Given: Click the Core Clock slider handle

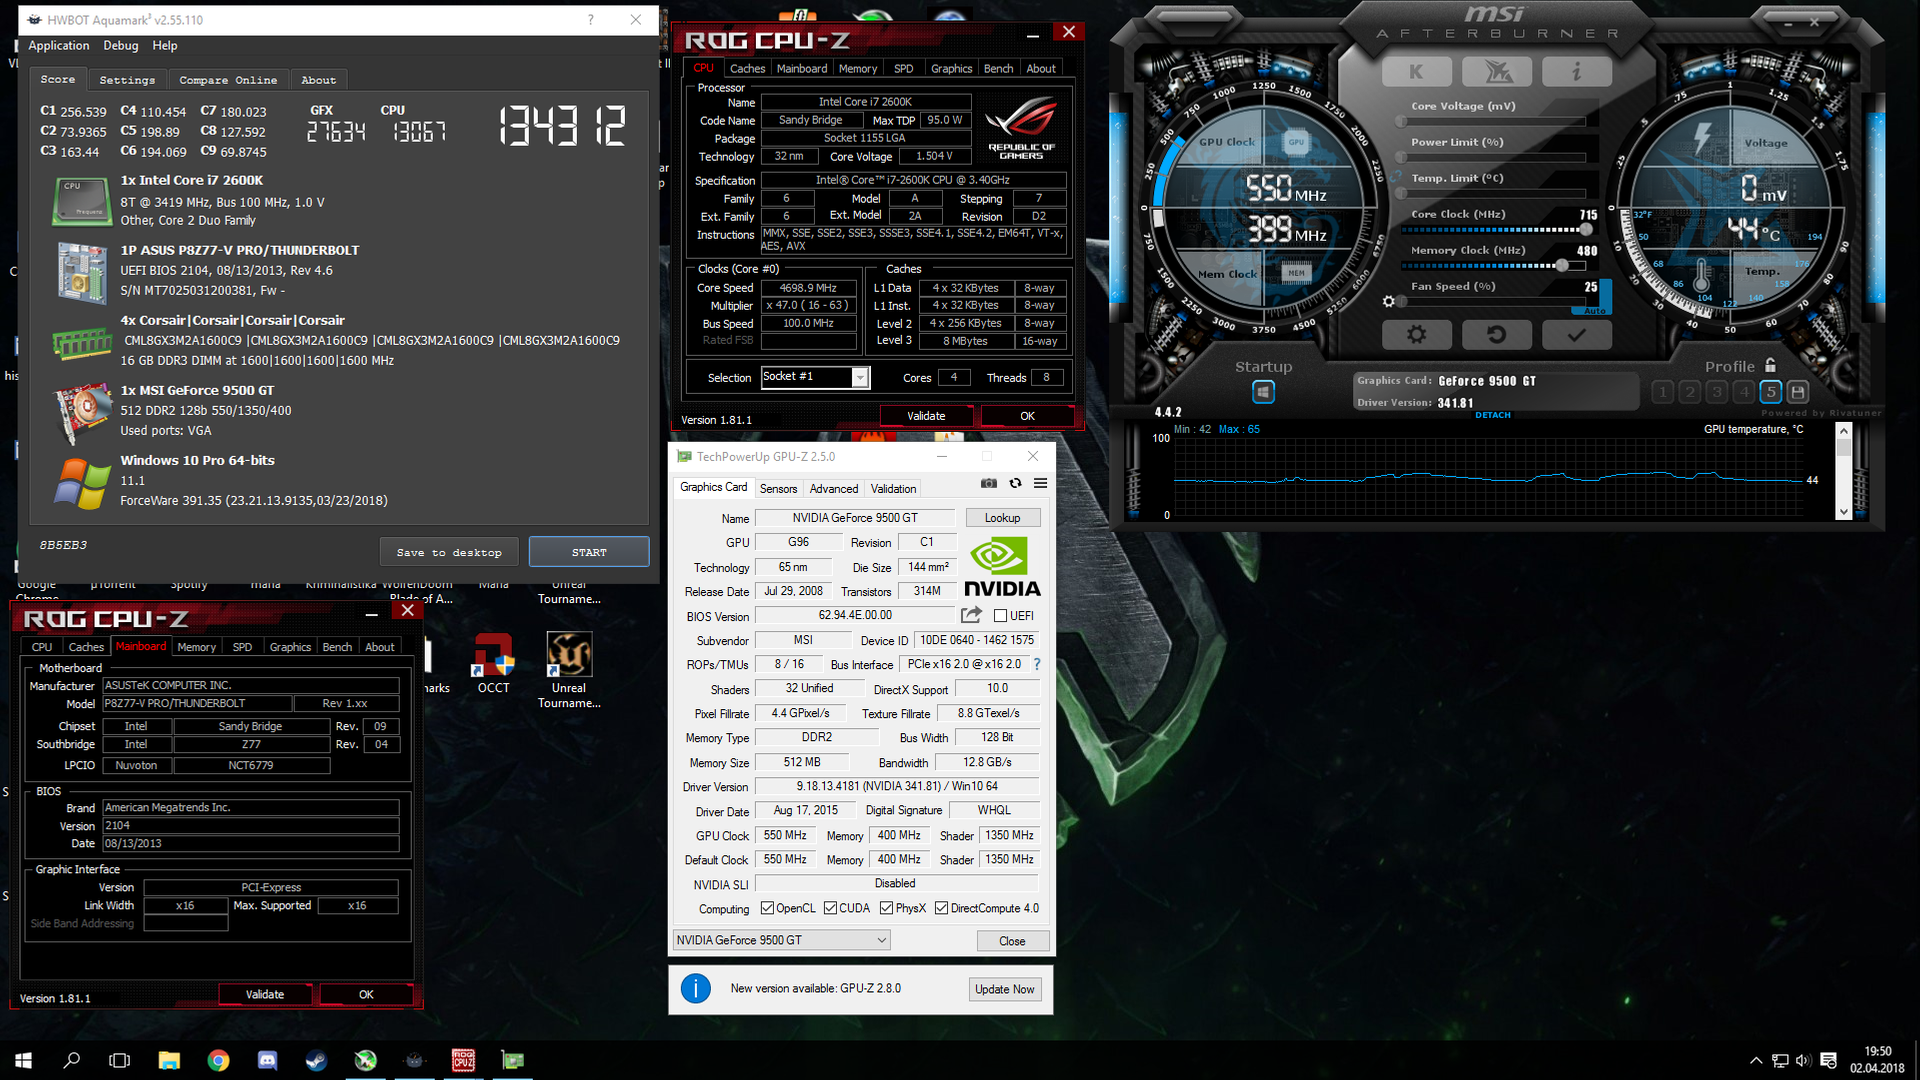Looking at the screenshot, I should pyautogui.click(x=1585, y=230).
